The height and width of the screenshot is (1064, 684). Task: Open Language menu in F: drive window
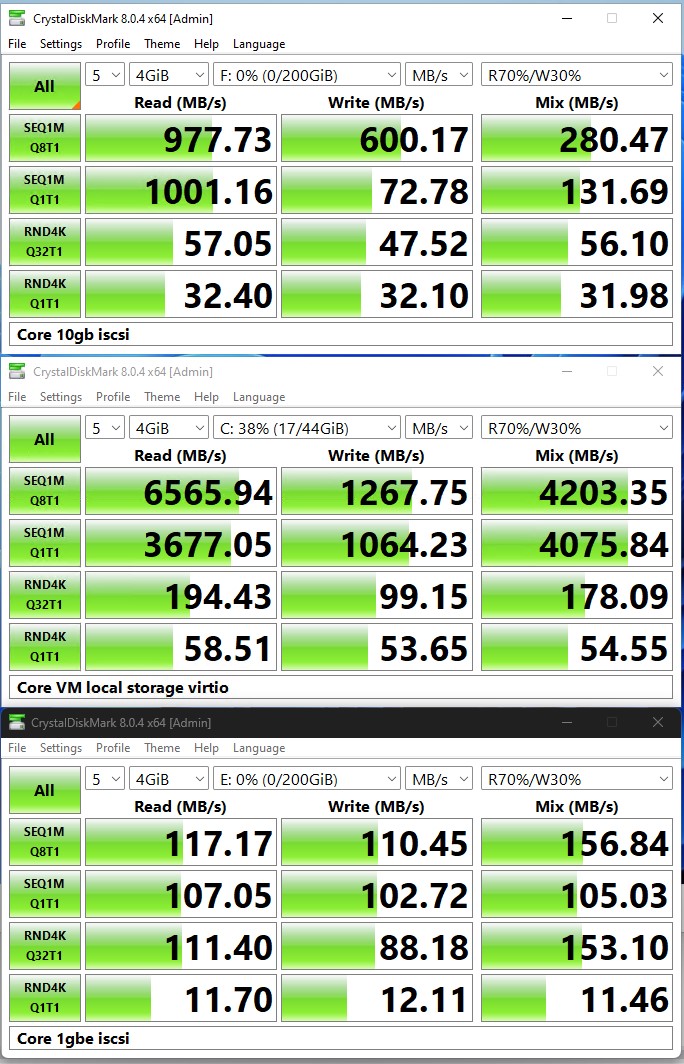point(259,43)
